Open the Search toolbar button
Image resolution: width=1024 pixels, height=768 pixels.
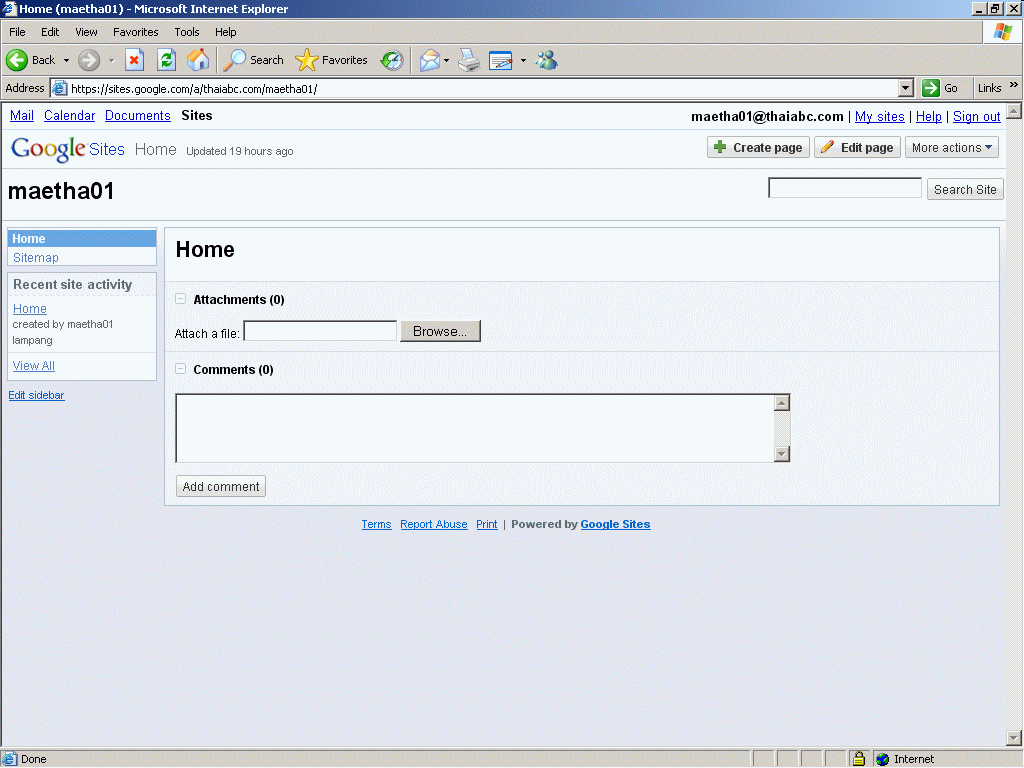(x=254, y=60)
